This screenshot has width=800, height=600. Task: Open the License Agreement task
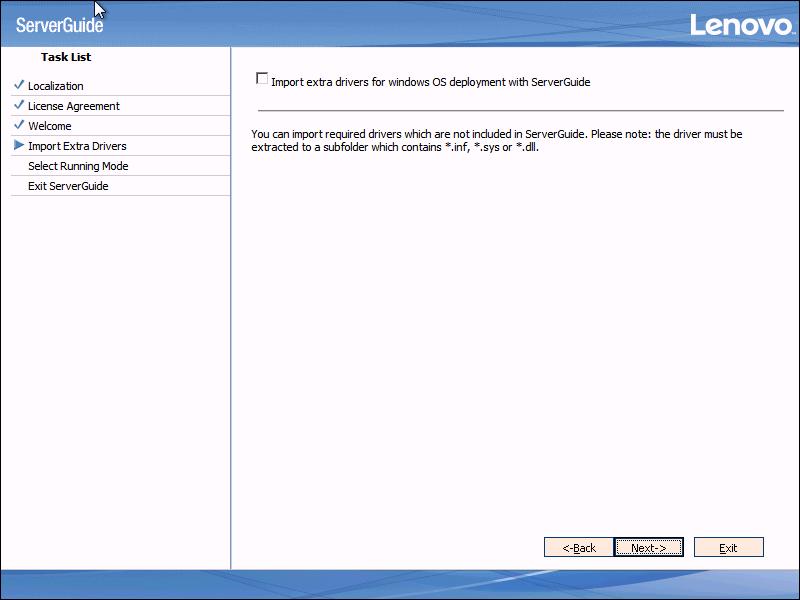74,106
